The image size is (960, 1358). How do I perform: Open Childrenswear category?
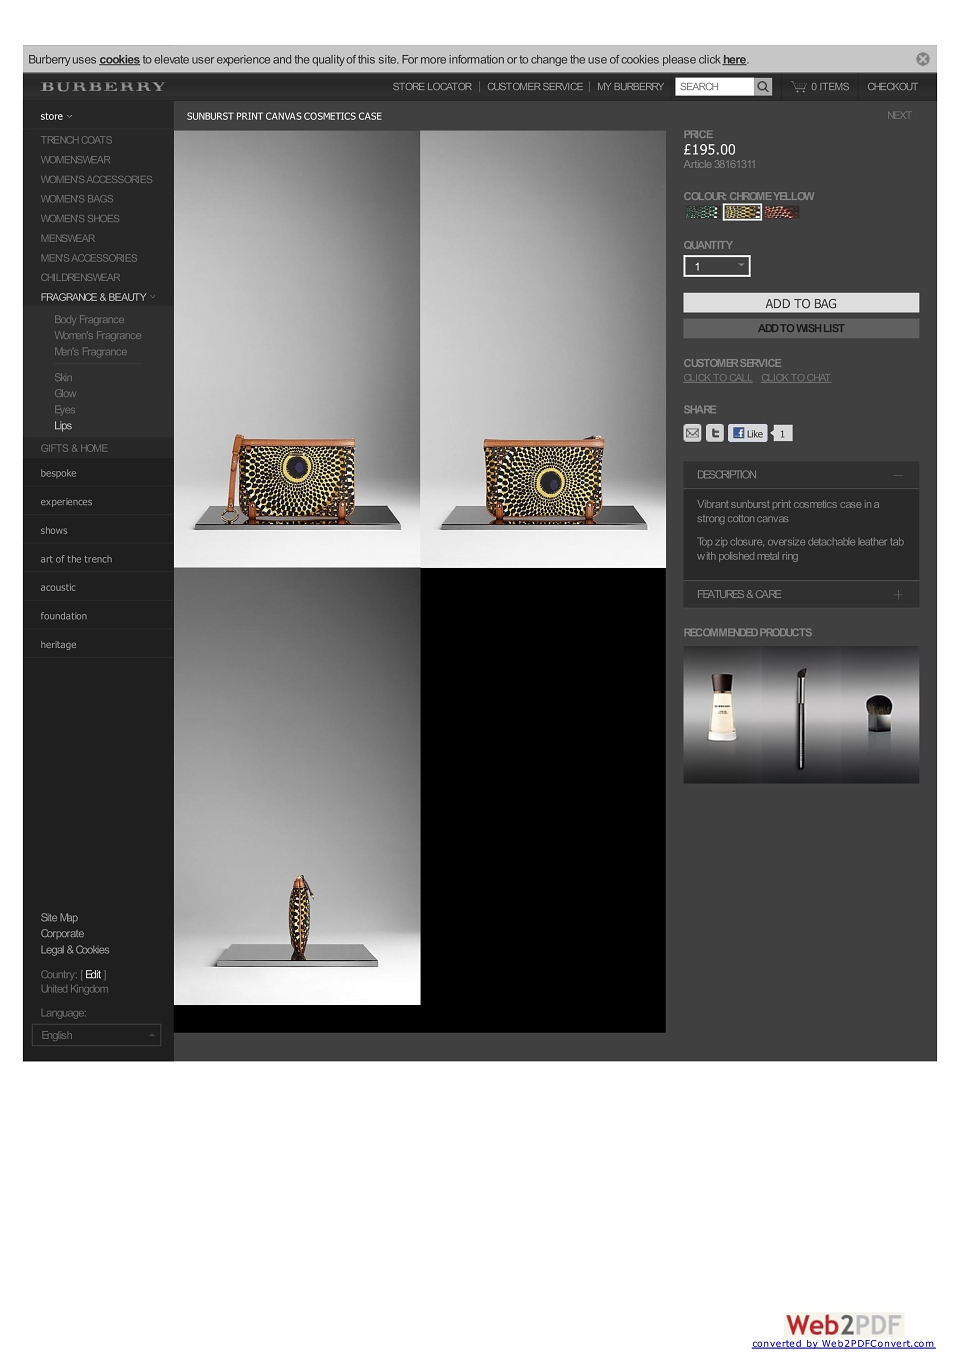click(80, 278)
